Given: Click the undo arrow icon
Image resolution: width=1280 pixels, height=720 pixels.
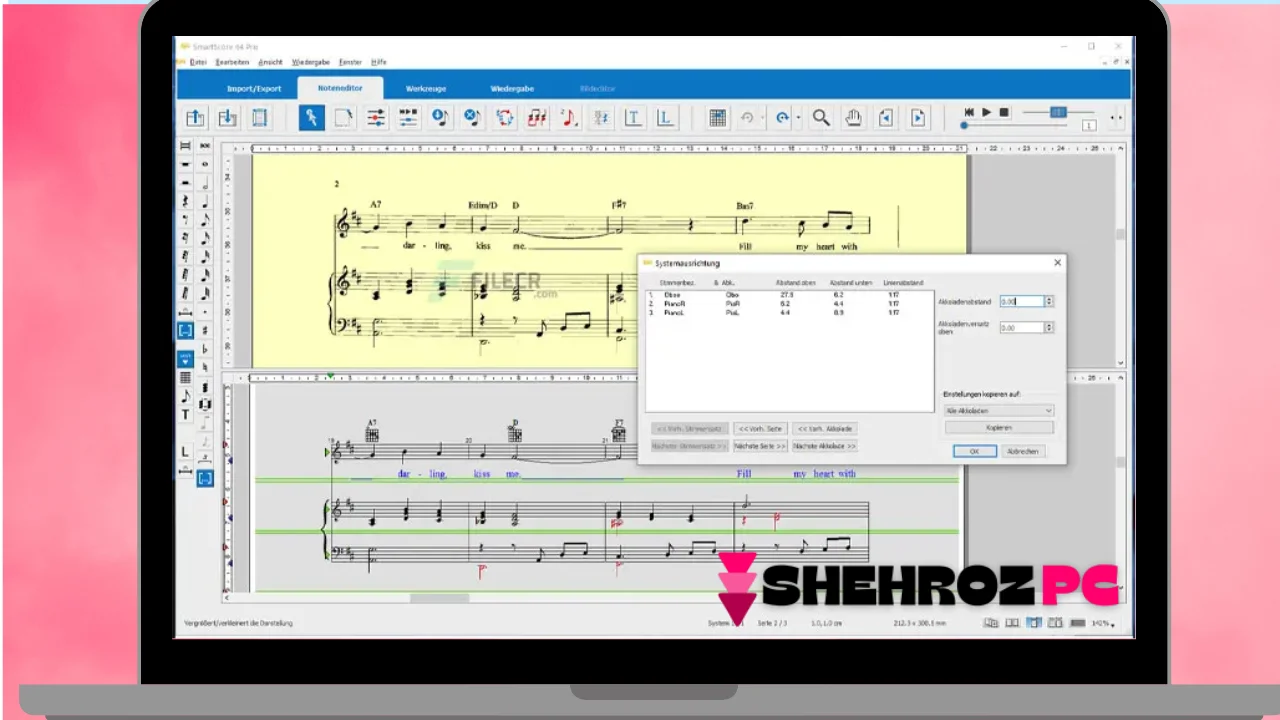Looking at the screenshot, I should point(747,118).
